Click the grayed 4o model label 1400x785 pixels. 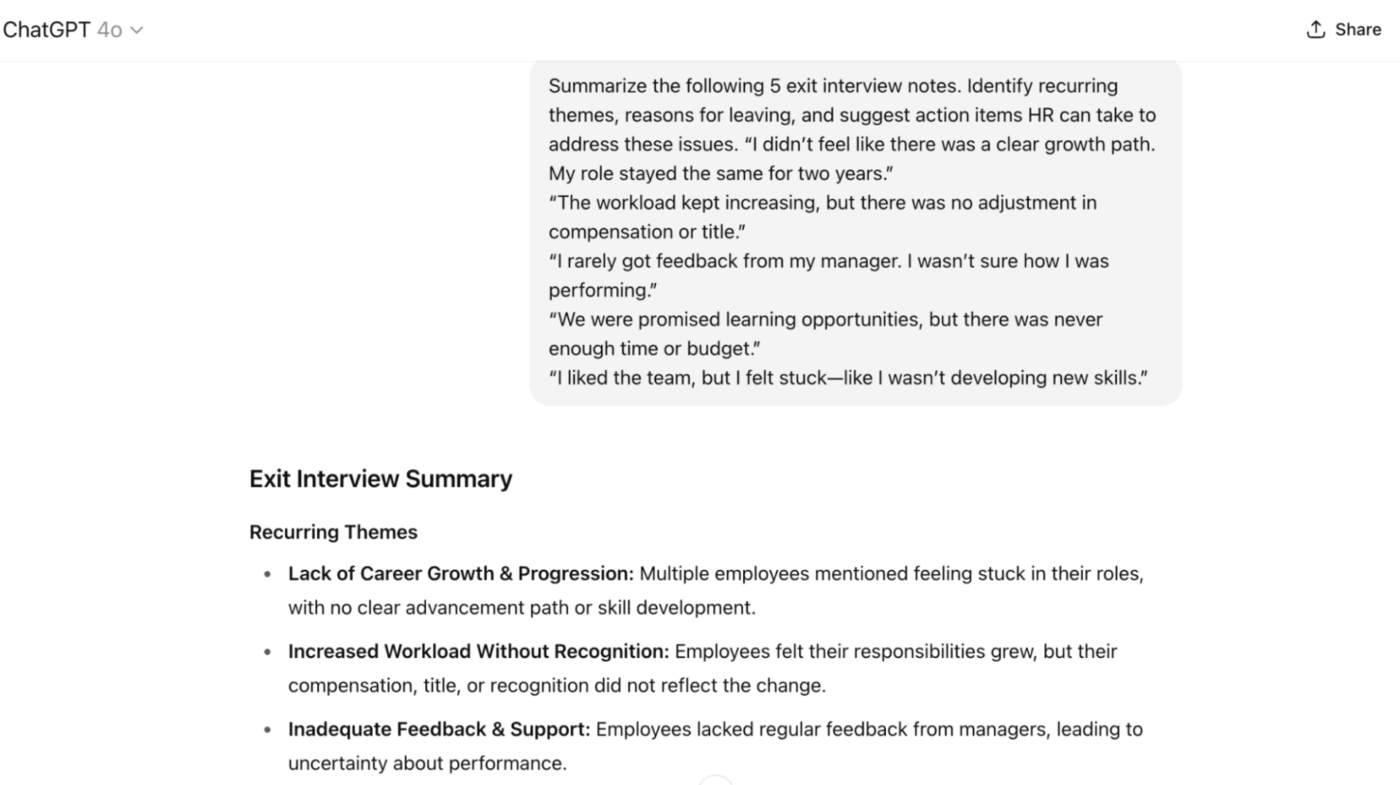point(110,29)
